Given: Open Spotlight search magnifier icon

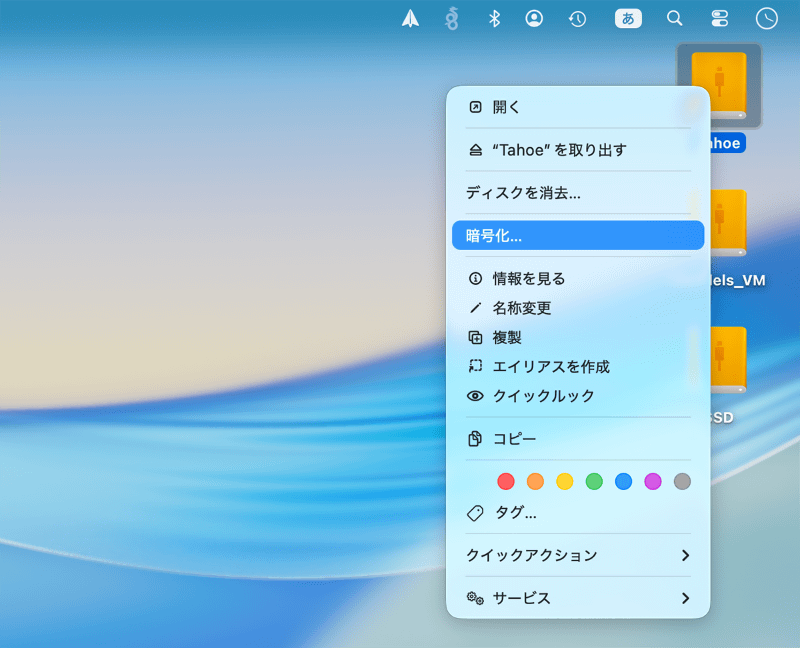Looking at the screenshot, I should (674, 19).
